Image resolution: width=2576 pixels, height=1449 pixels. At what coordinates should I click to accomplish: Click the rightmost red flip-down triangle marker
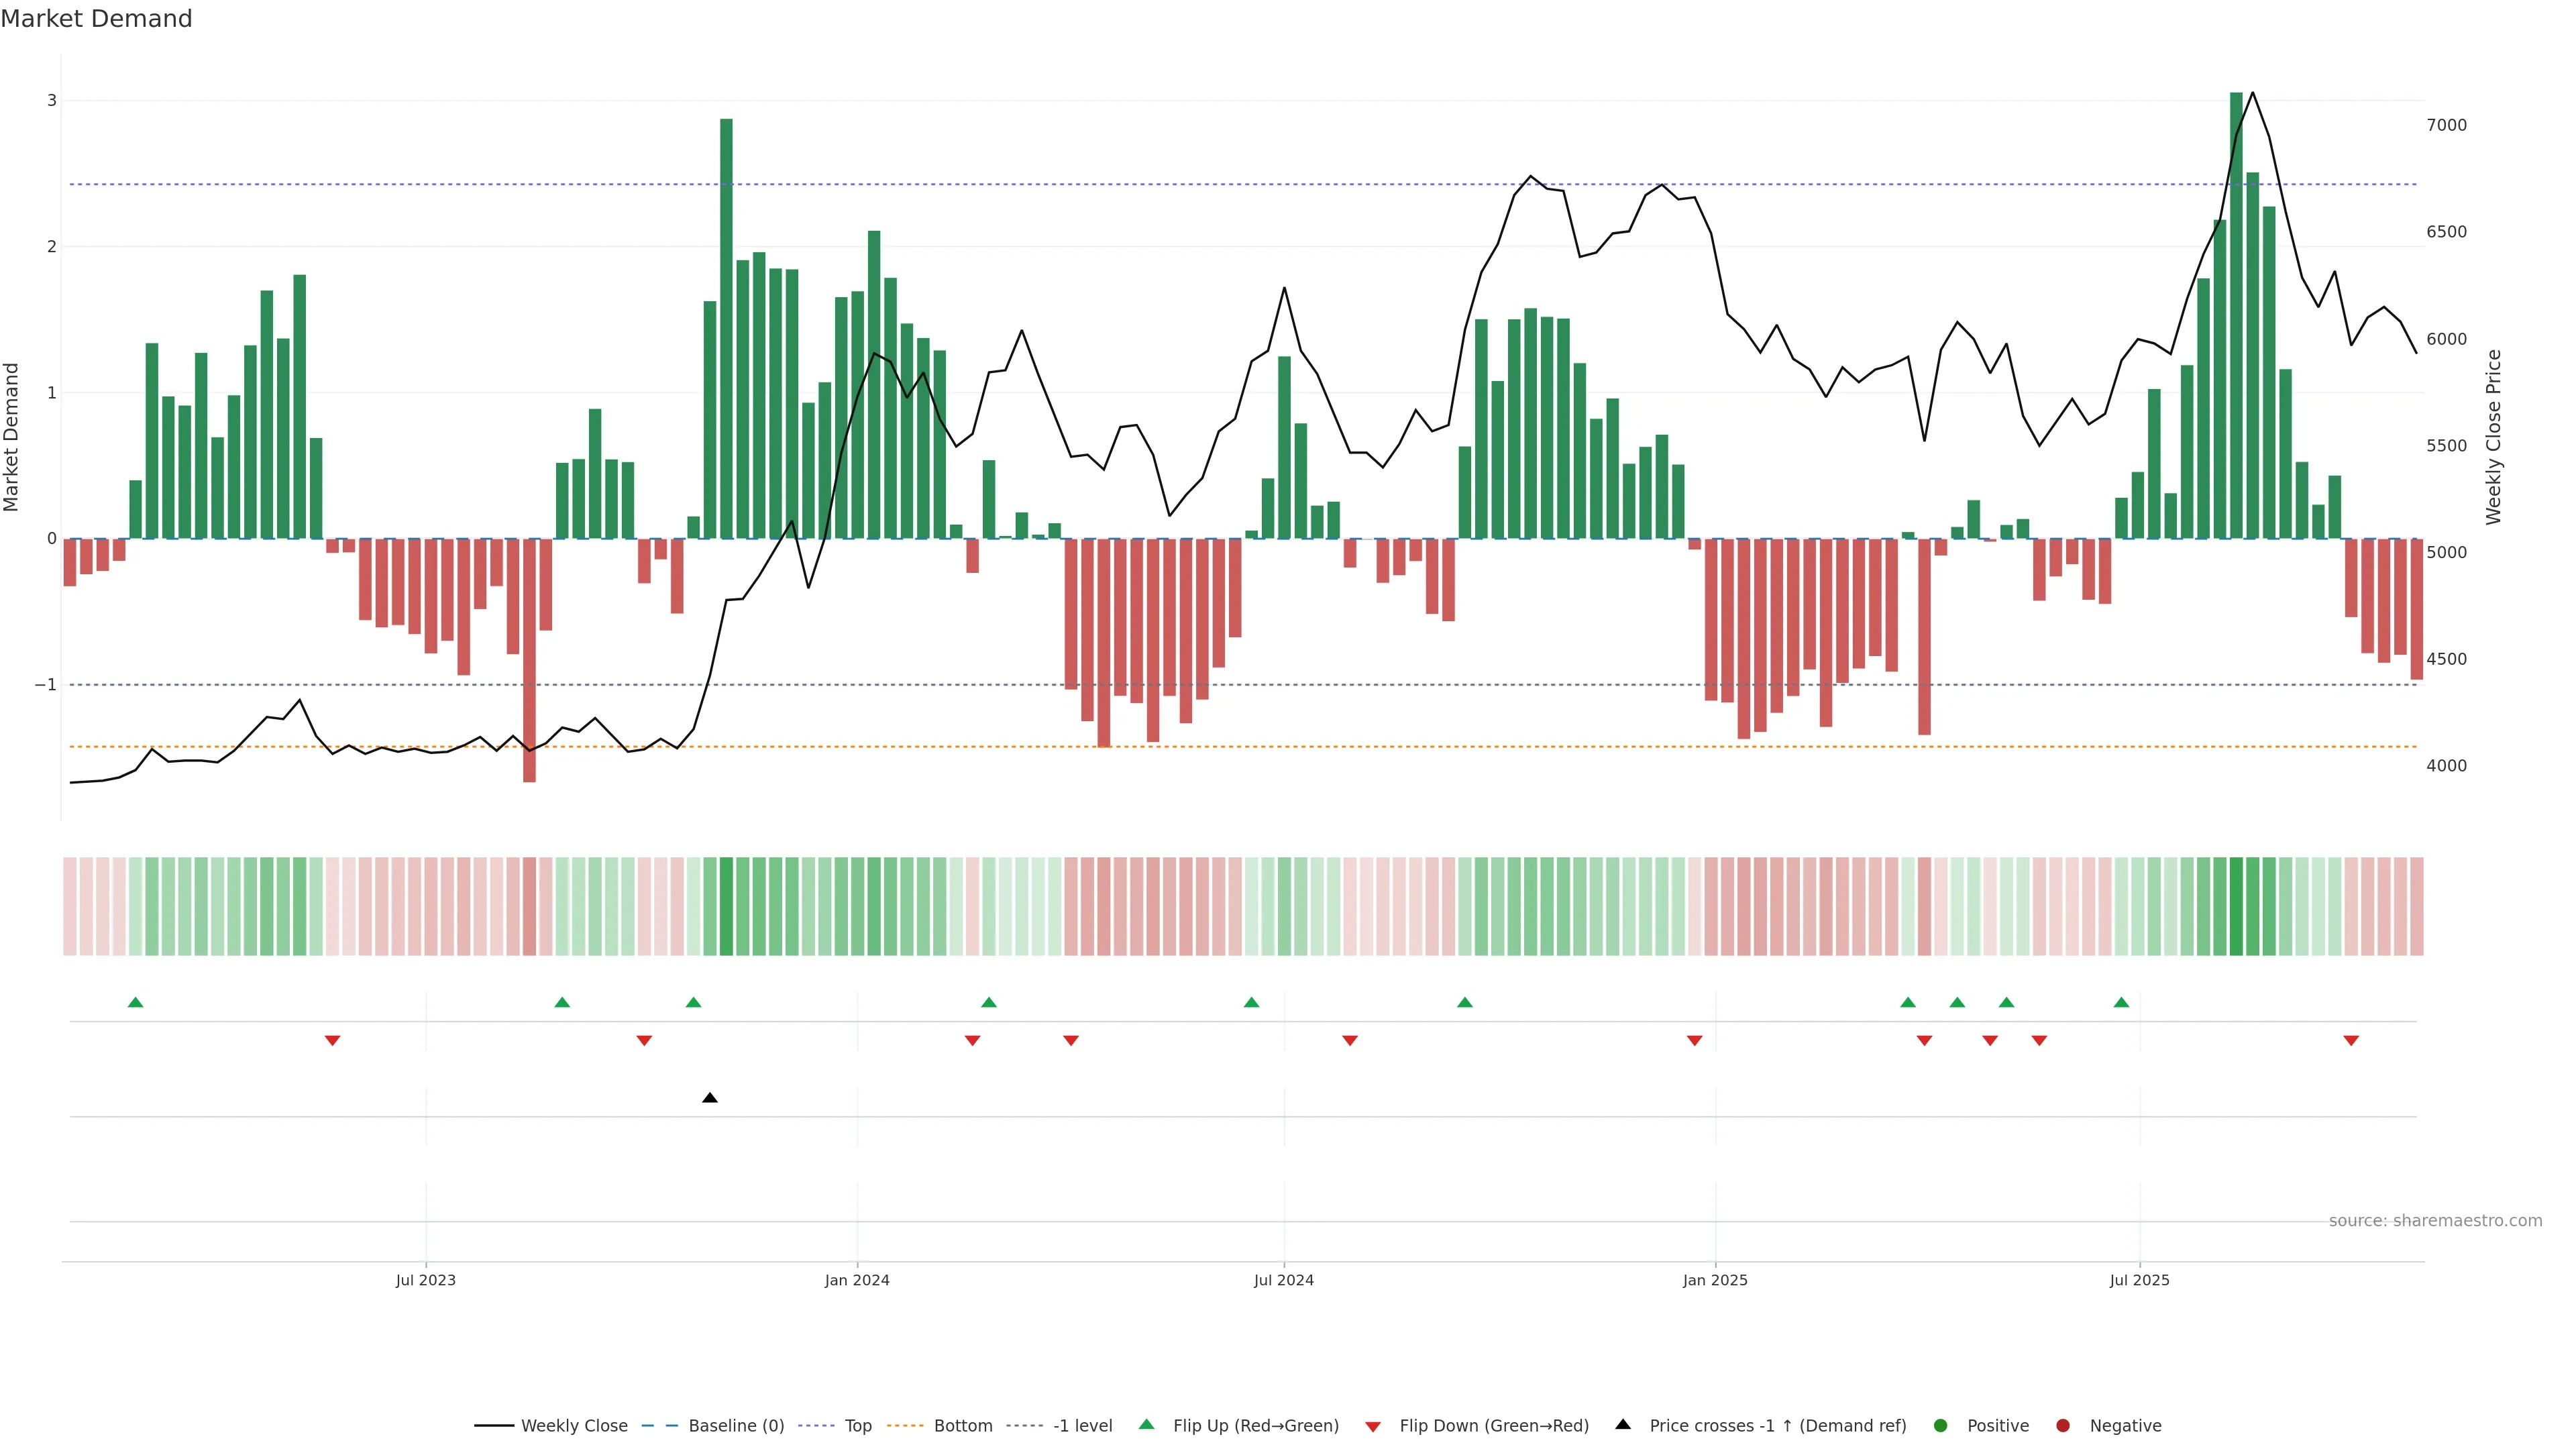point(2351,1041)
